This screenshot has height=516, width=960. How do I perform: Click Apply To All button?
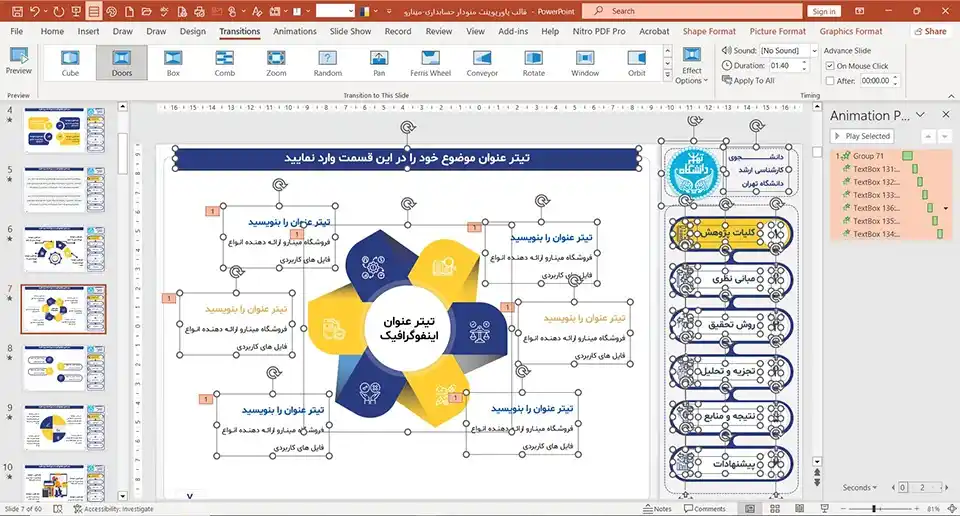click(748, 80)
